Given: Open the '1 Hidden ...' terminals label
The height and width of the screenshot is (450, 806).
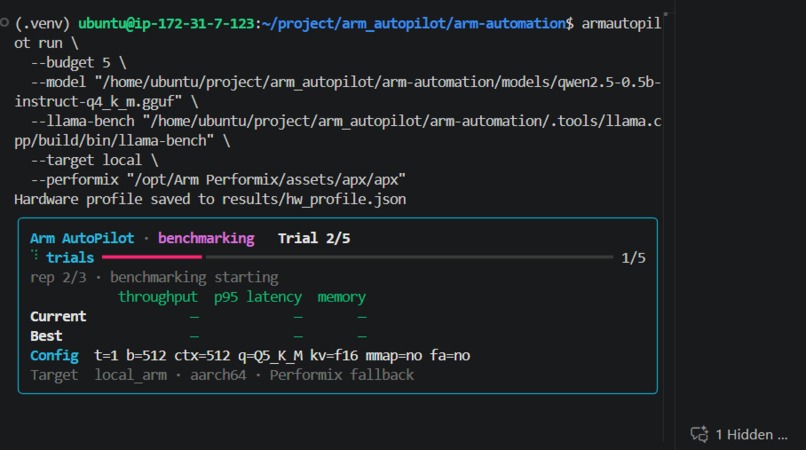Looking at the screenshot, I should (x=752, y=435).
